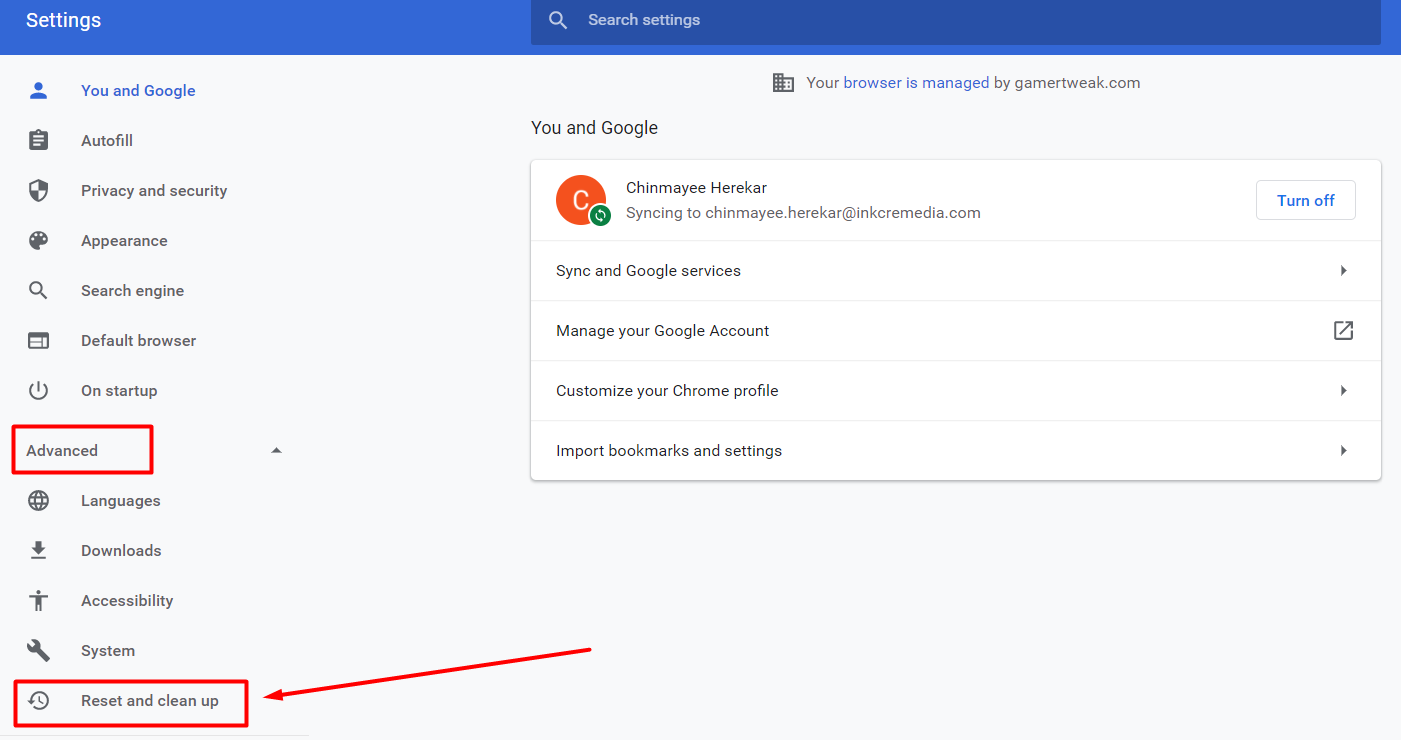Viewport: 1401px width, 740px height.
Task: Click the search magnifier icon in search bar
Action: click(559, 20)
